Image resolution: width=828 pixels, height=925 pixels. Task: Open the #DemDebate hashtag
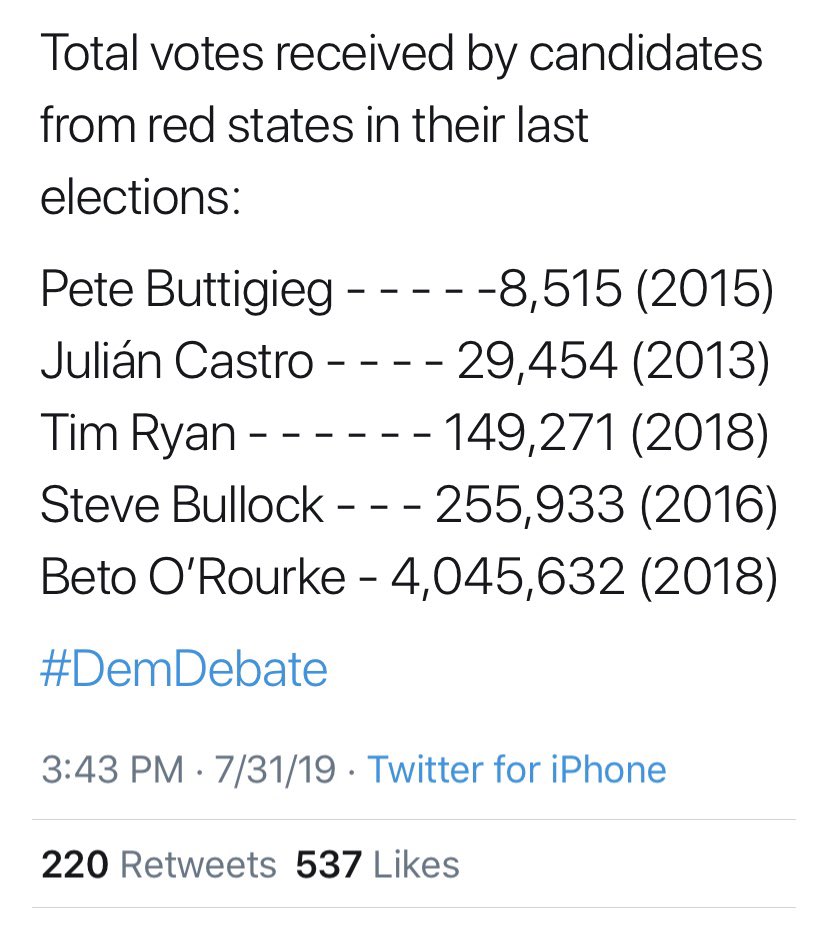pos(184,669)
